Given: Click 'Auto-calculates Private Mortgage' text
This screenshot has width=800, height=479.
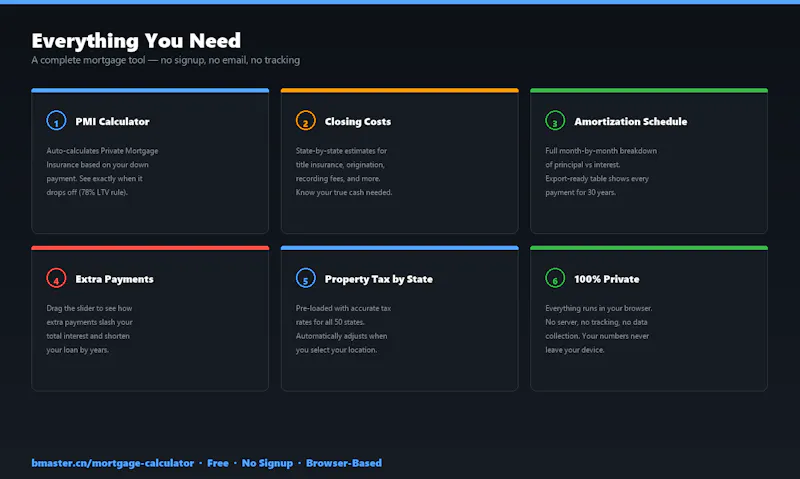Looking at the screenshot, I should [x=103, y=150].
